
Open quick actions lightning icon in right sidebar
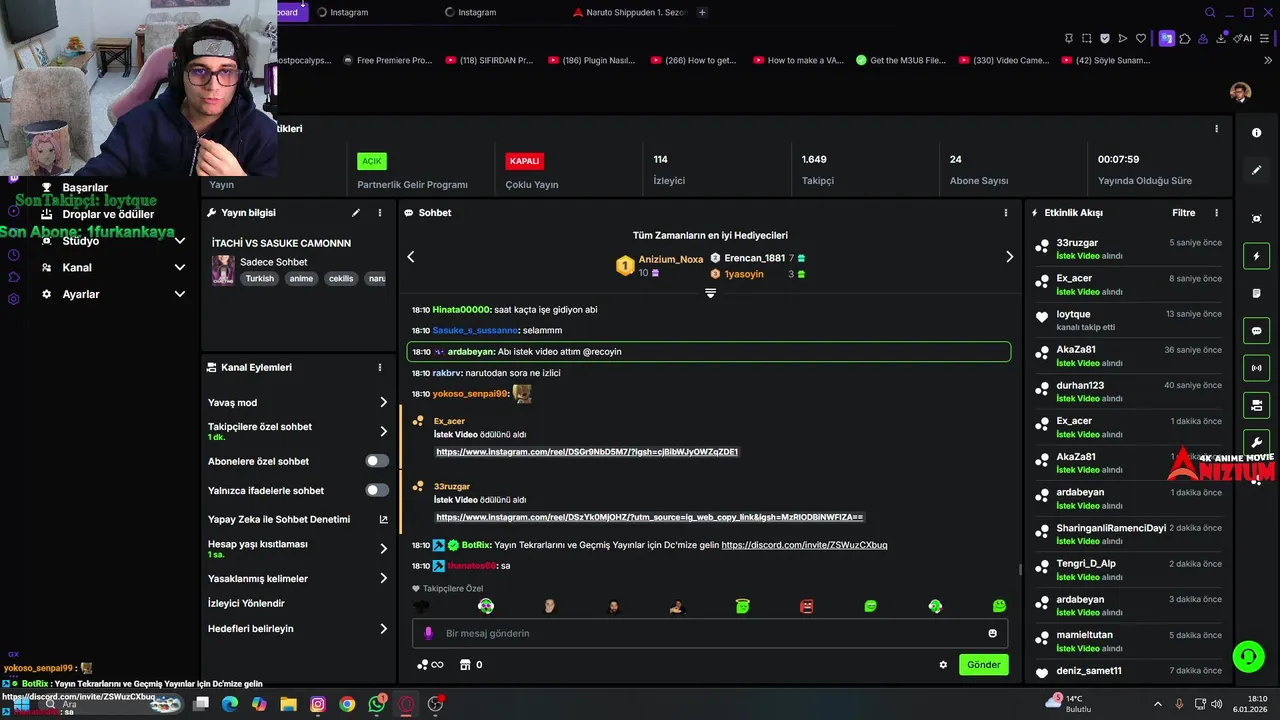pyautogui.click(x=1256, y=256)
